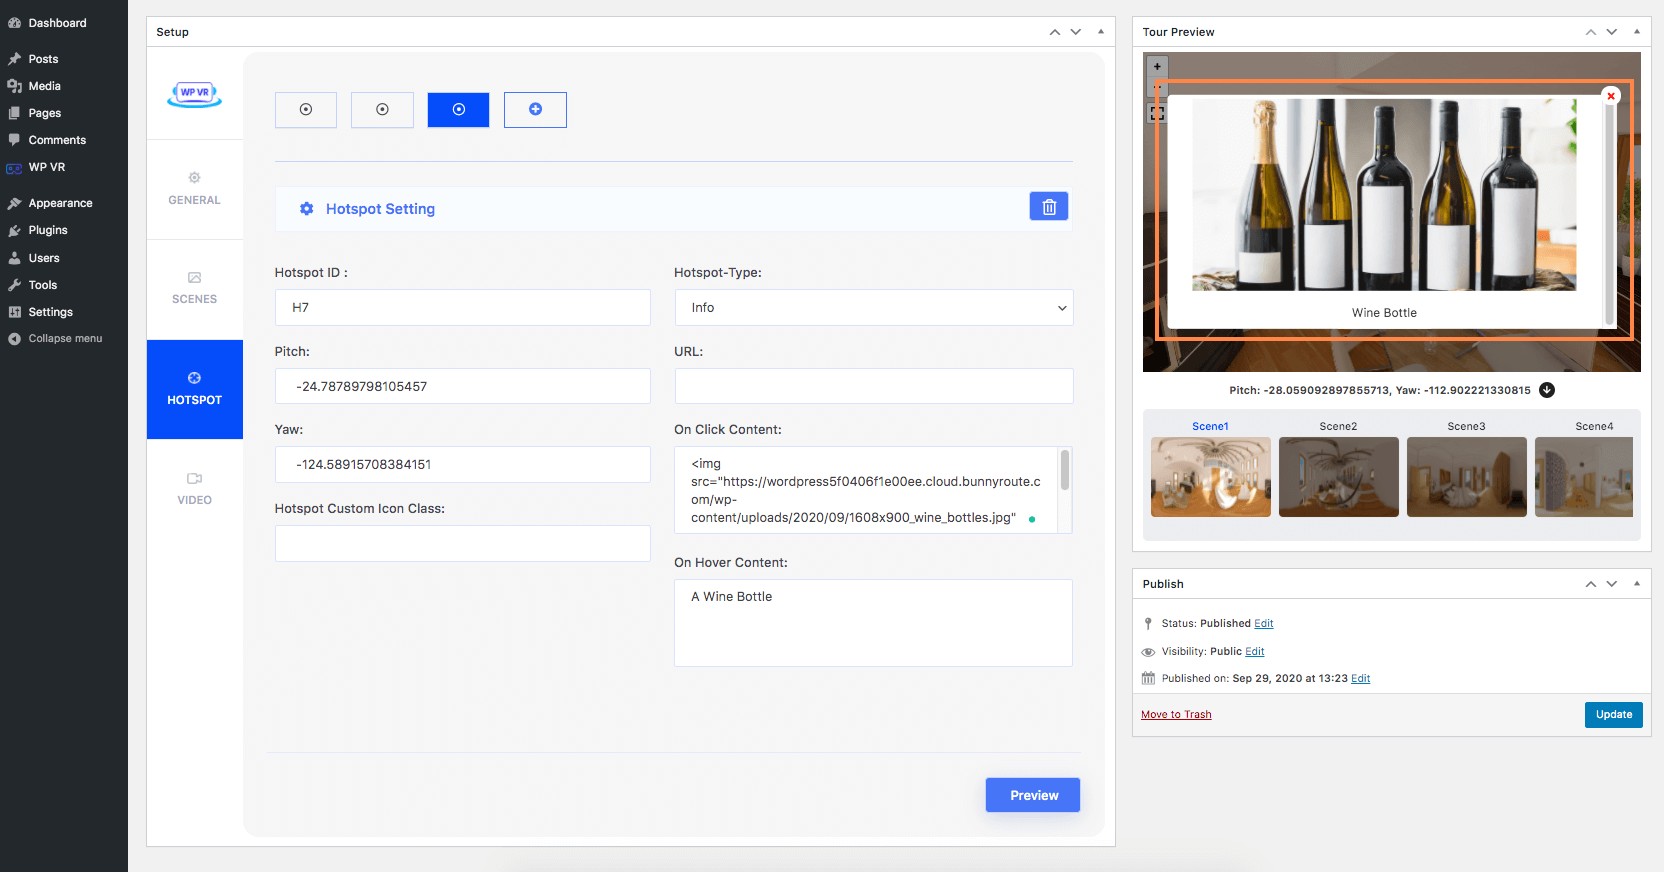
Task: Collapse the Publish panel toggle
Action: (1636, 584)
